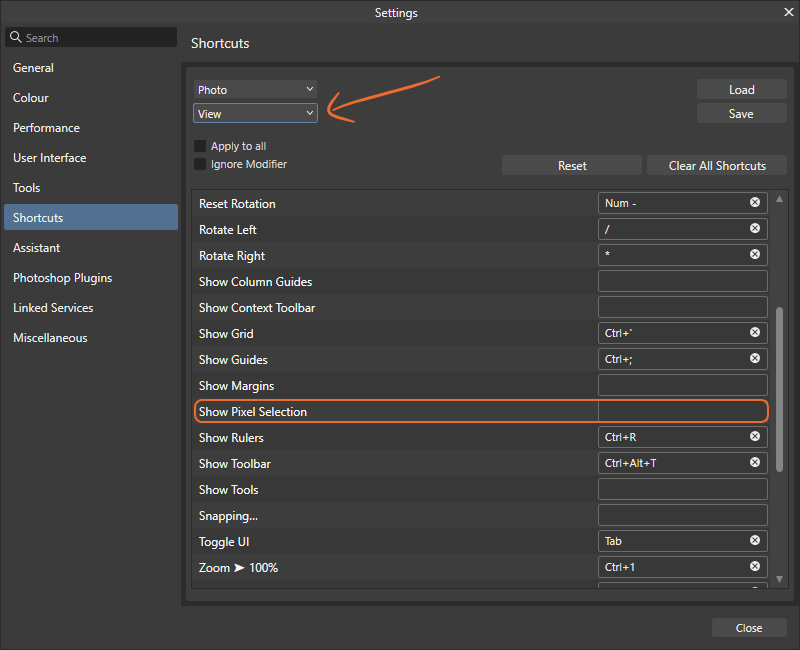Image resolution: width=800 pixels, height=650 pixels.
Task: Clear the Zoom 100% shortcut
Action: 755,566
